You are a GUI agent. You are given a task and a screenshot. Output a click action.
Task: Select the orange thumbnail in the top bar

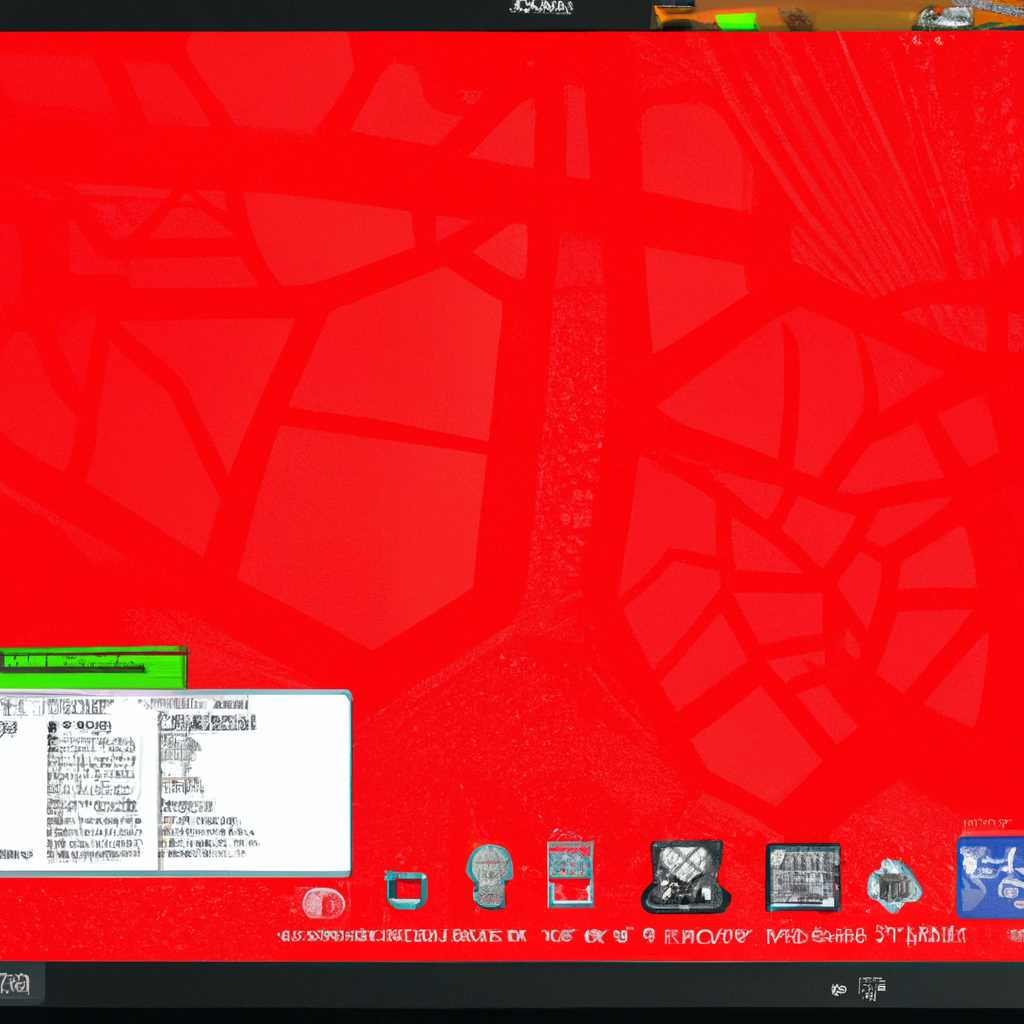tap(837, 15)
